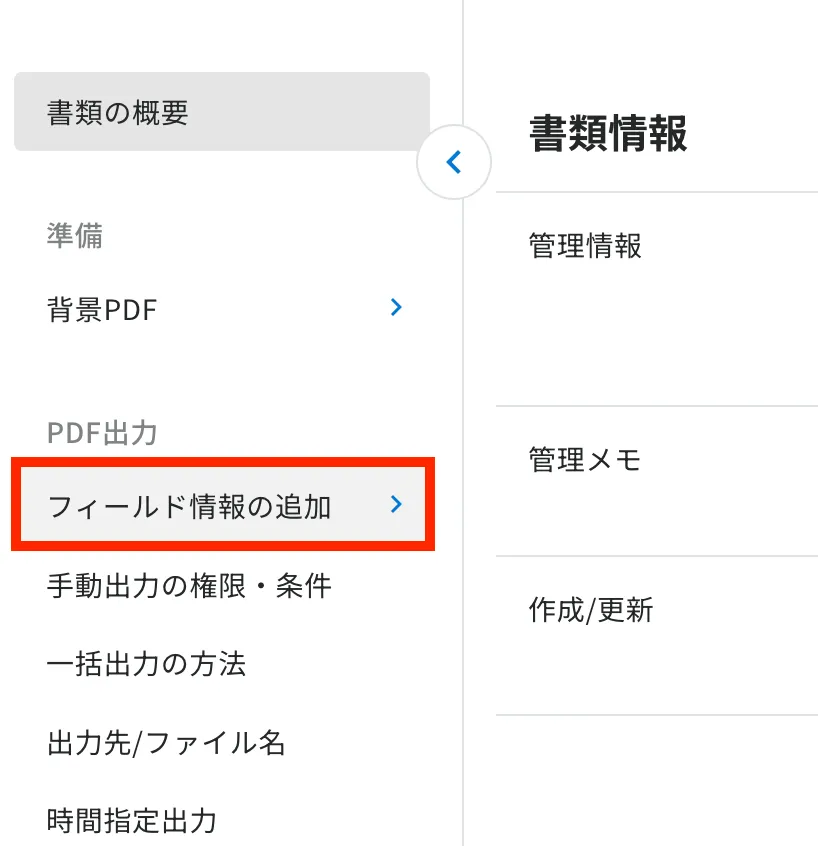This screenshot has height=846, width=818.
Task: Click the blank row below 作成/更新
Action: coord(657,781)
